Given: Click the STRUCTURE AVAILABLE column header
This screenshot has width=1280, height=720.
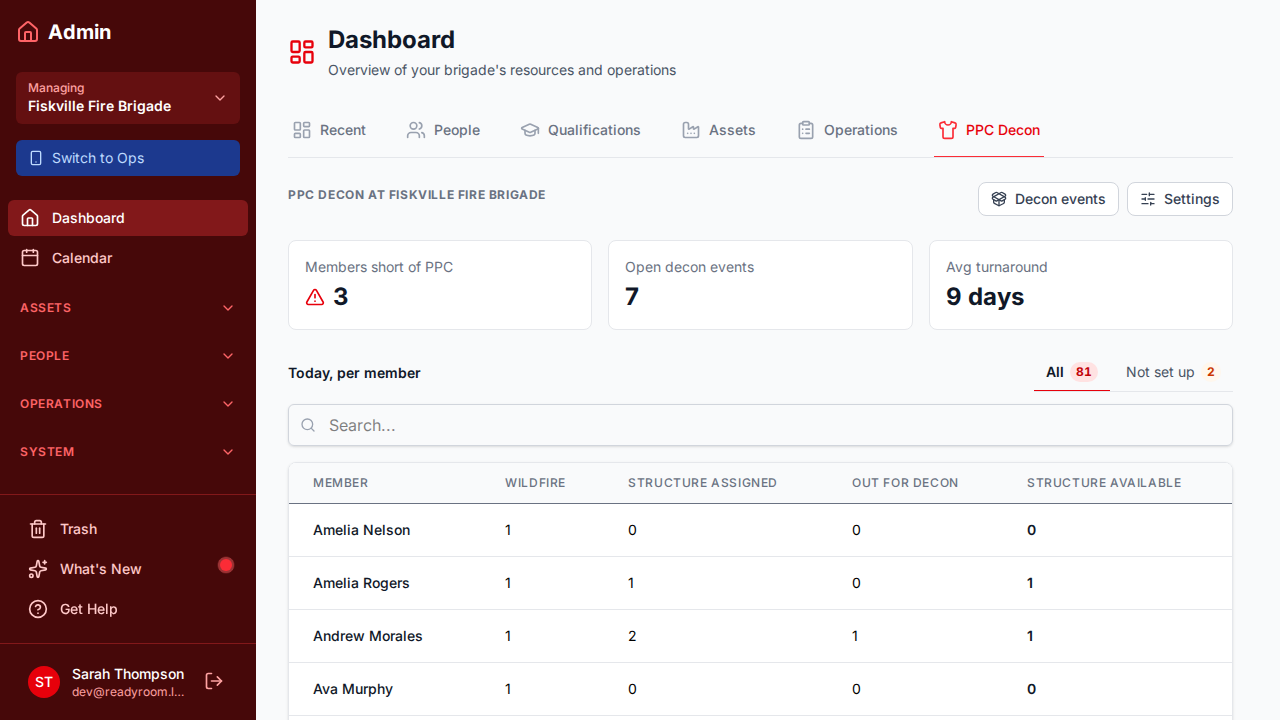Looking at the screenshot, I should pyautogui.click(x=1104, y=483).
